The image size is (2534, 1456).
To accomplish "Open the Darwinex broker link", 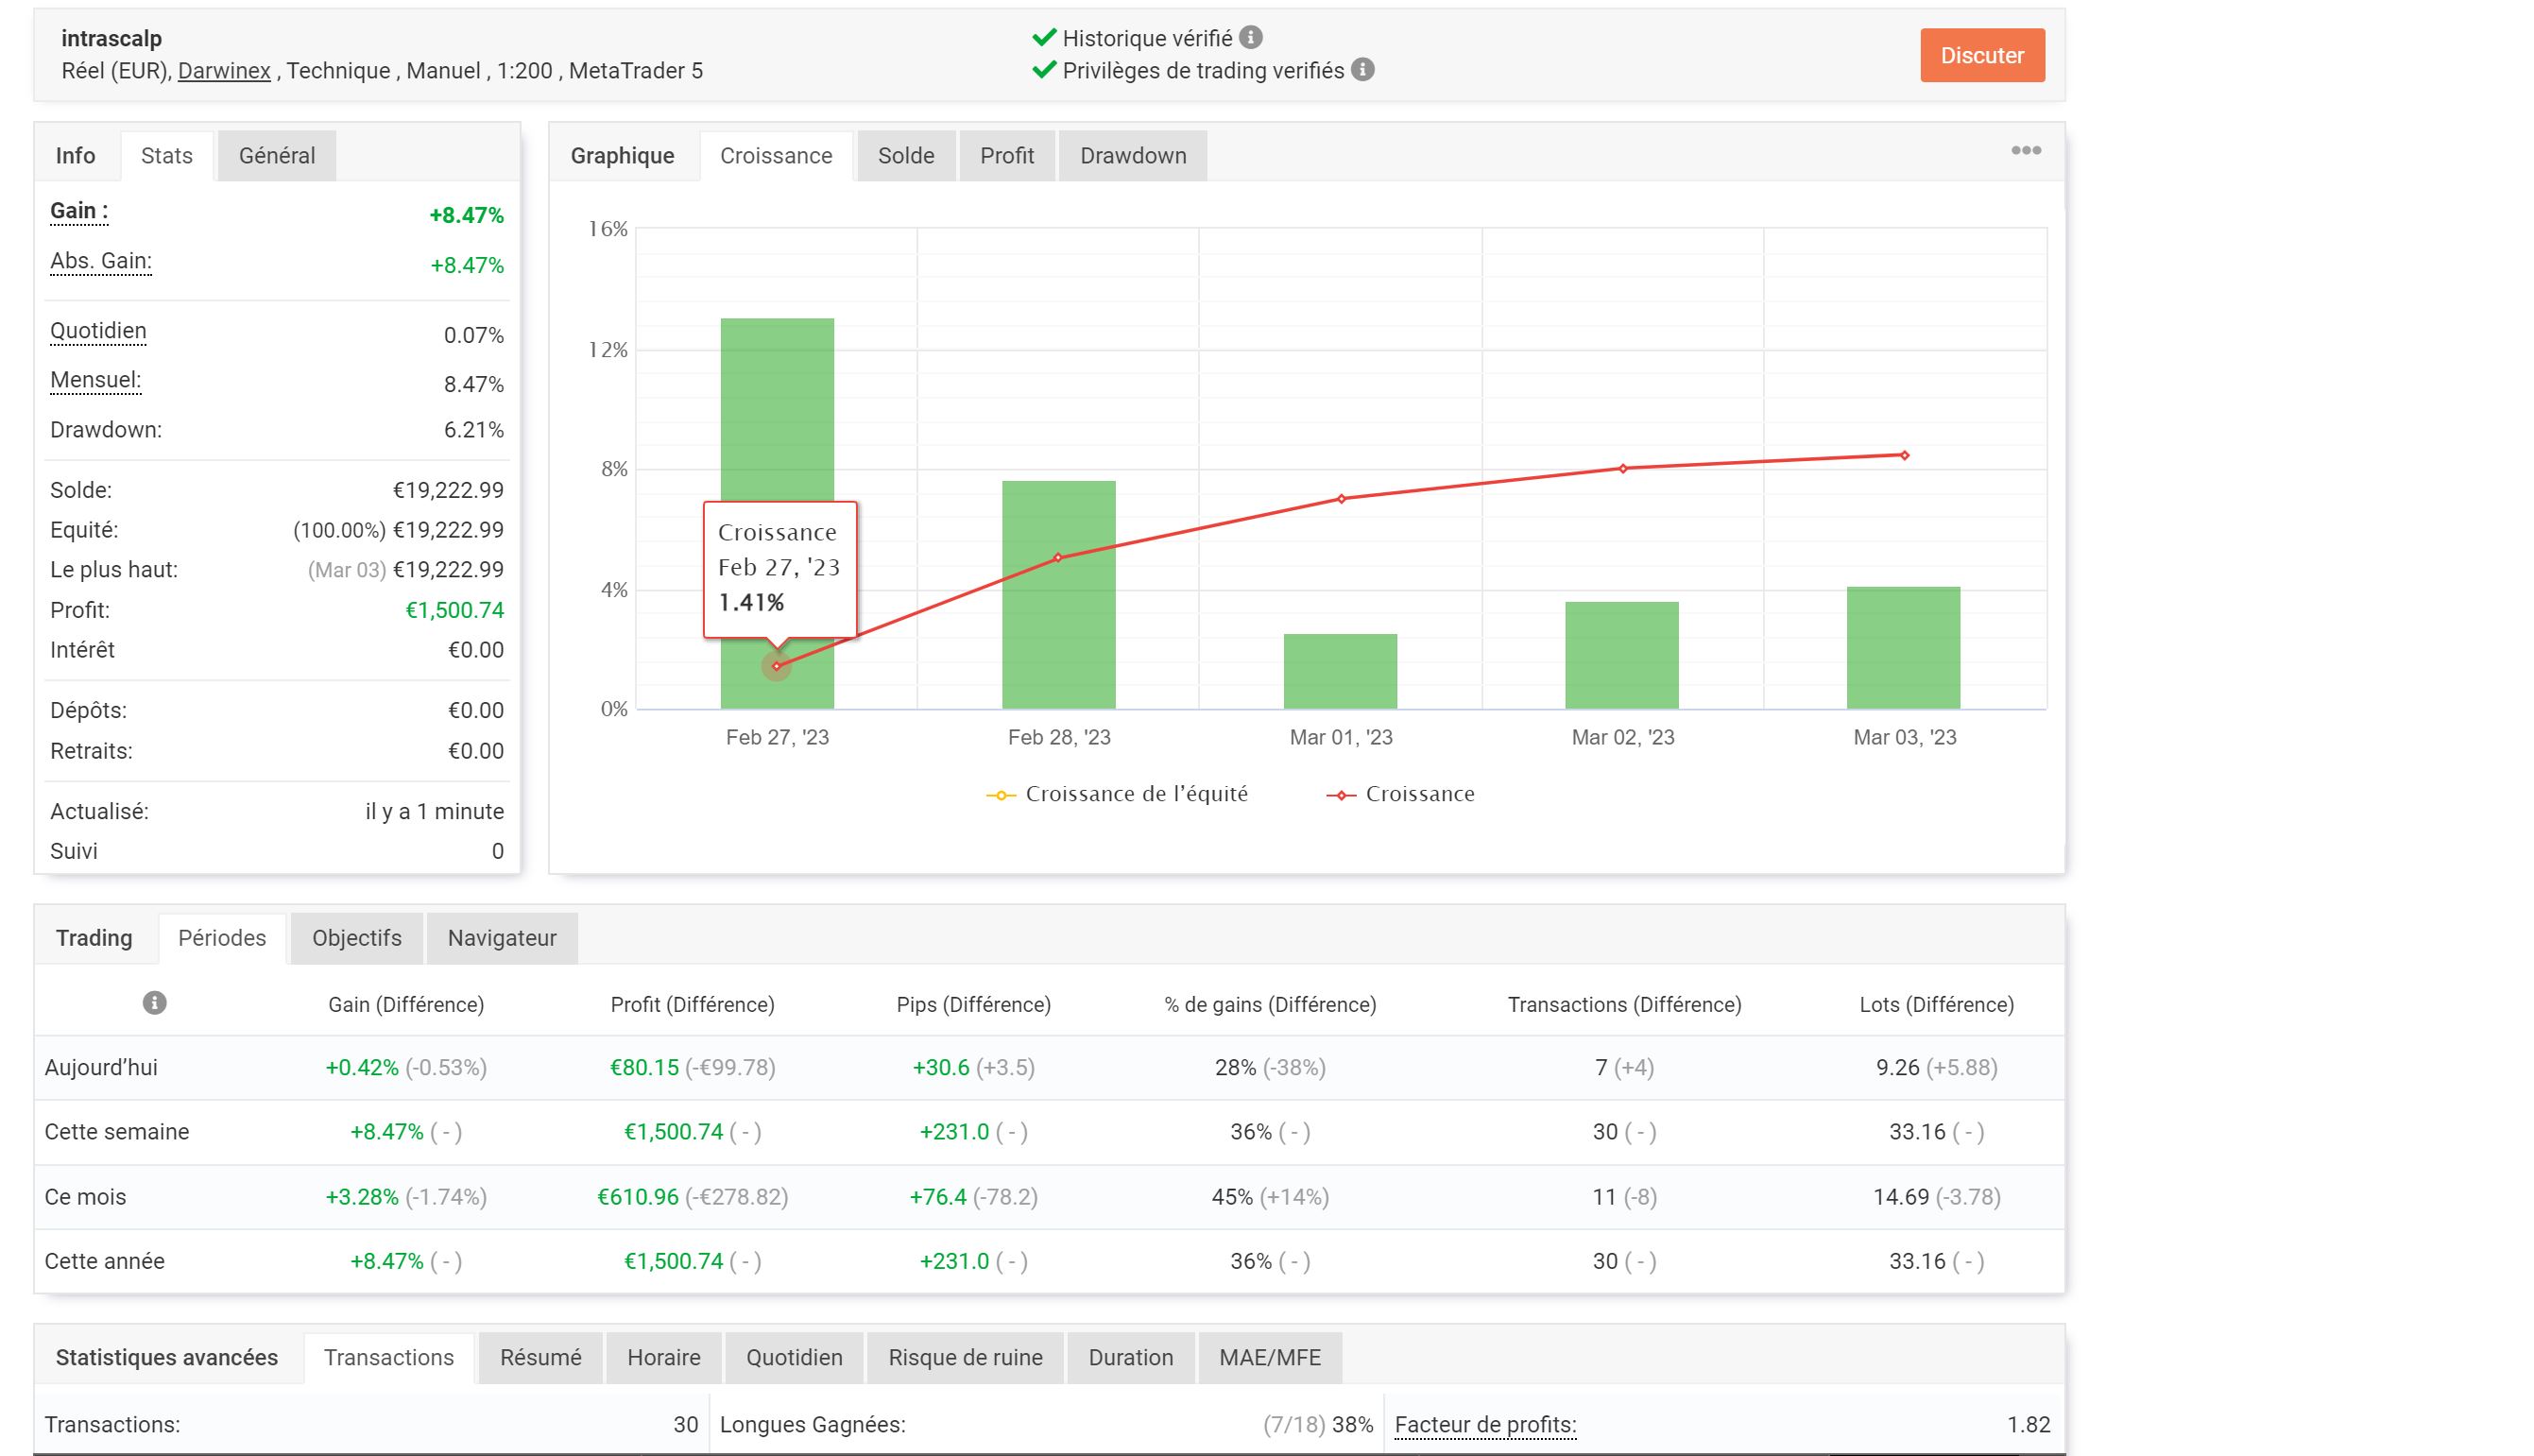I will coord(224,71).
